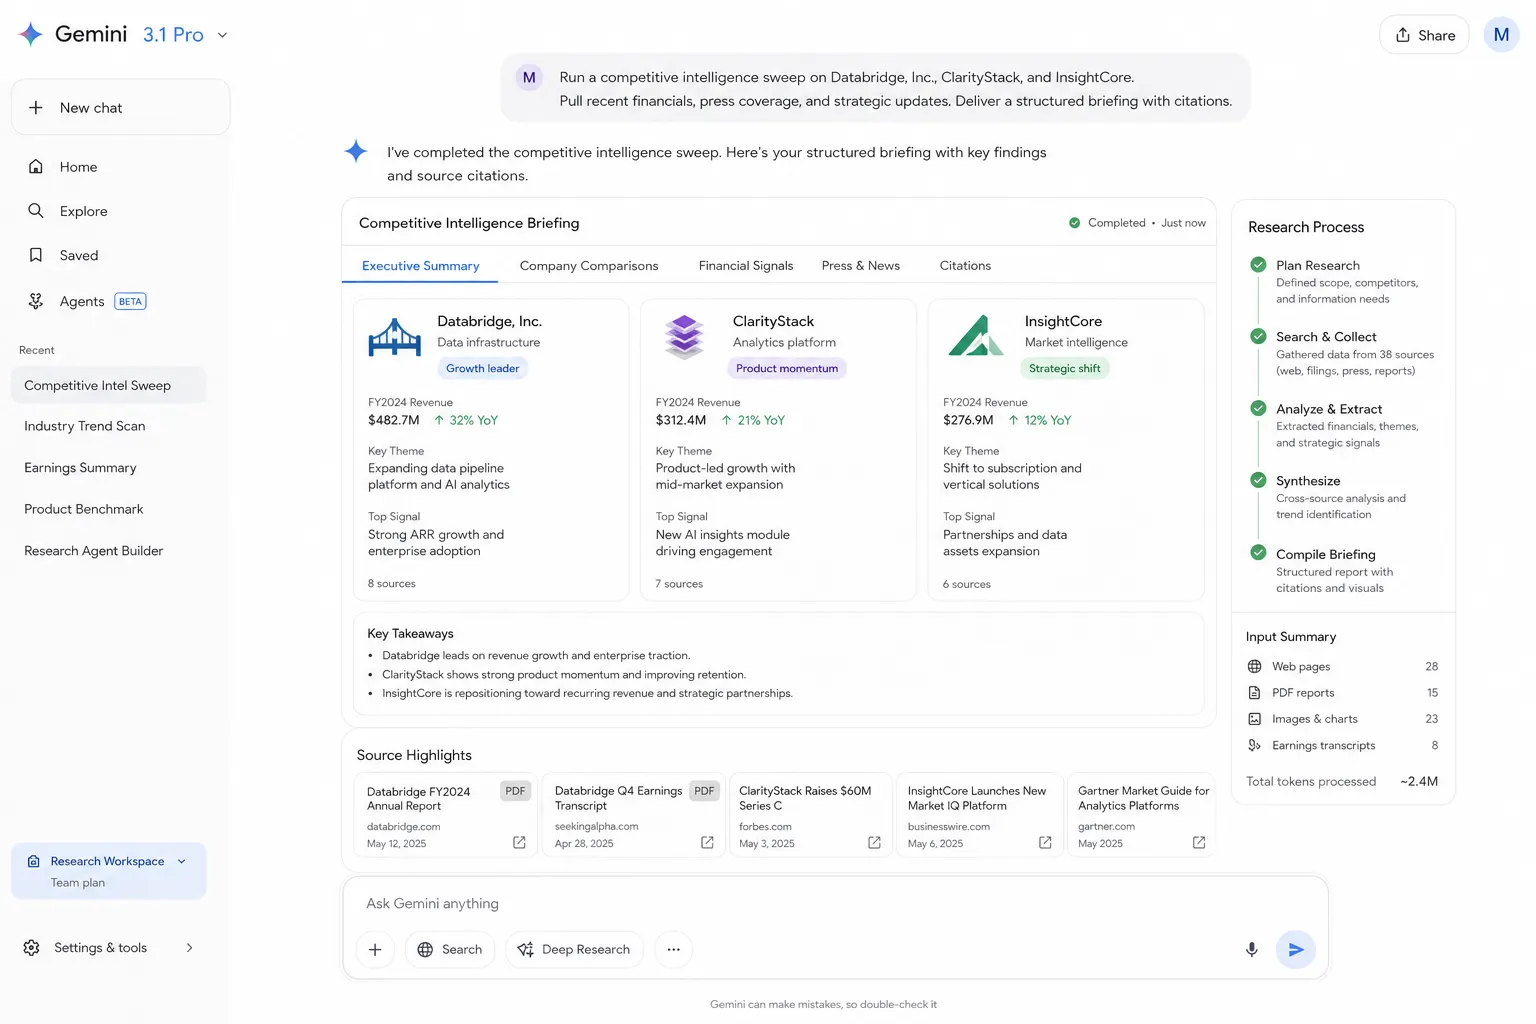Open Product Benchmark chat
The width and height of the screenshot is (1536, 1024).
pyautogui.click(x=84, y=509)
